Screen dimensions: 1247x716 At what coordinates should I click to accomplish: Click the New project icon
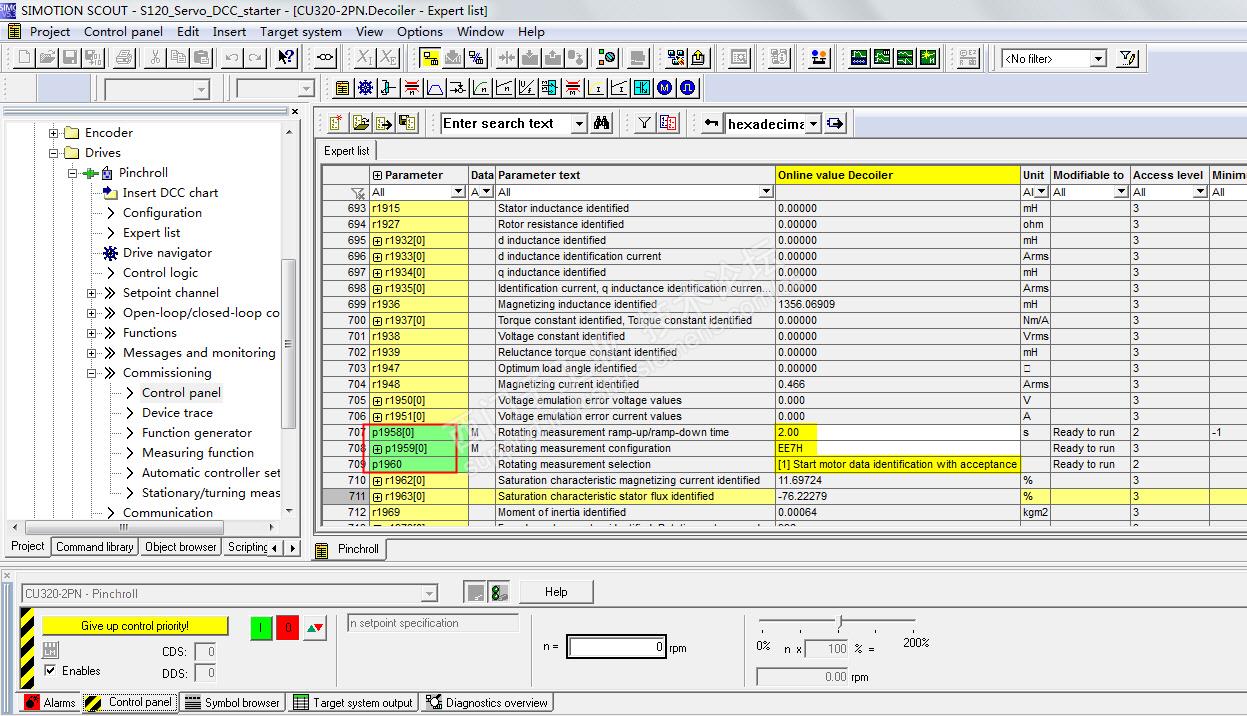24,58
